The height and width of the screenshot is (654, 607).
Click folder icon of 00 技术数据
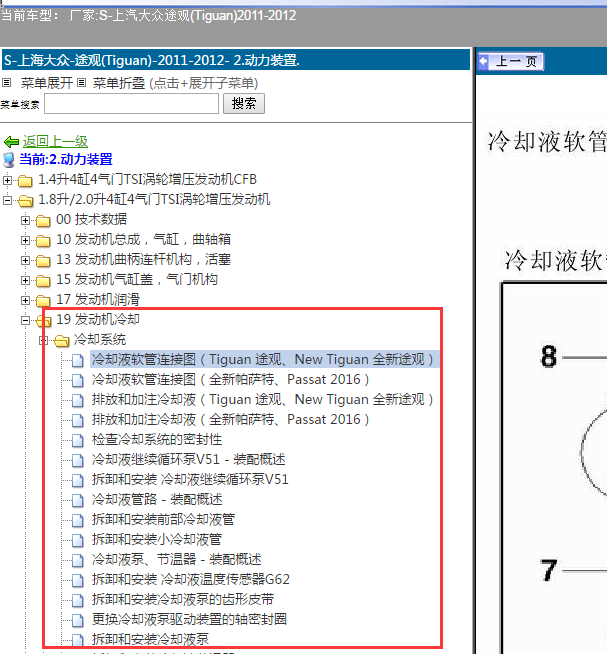coord(43,220)
